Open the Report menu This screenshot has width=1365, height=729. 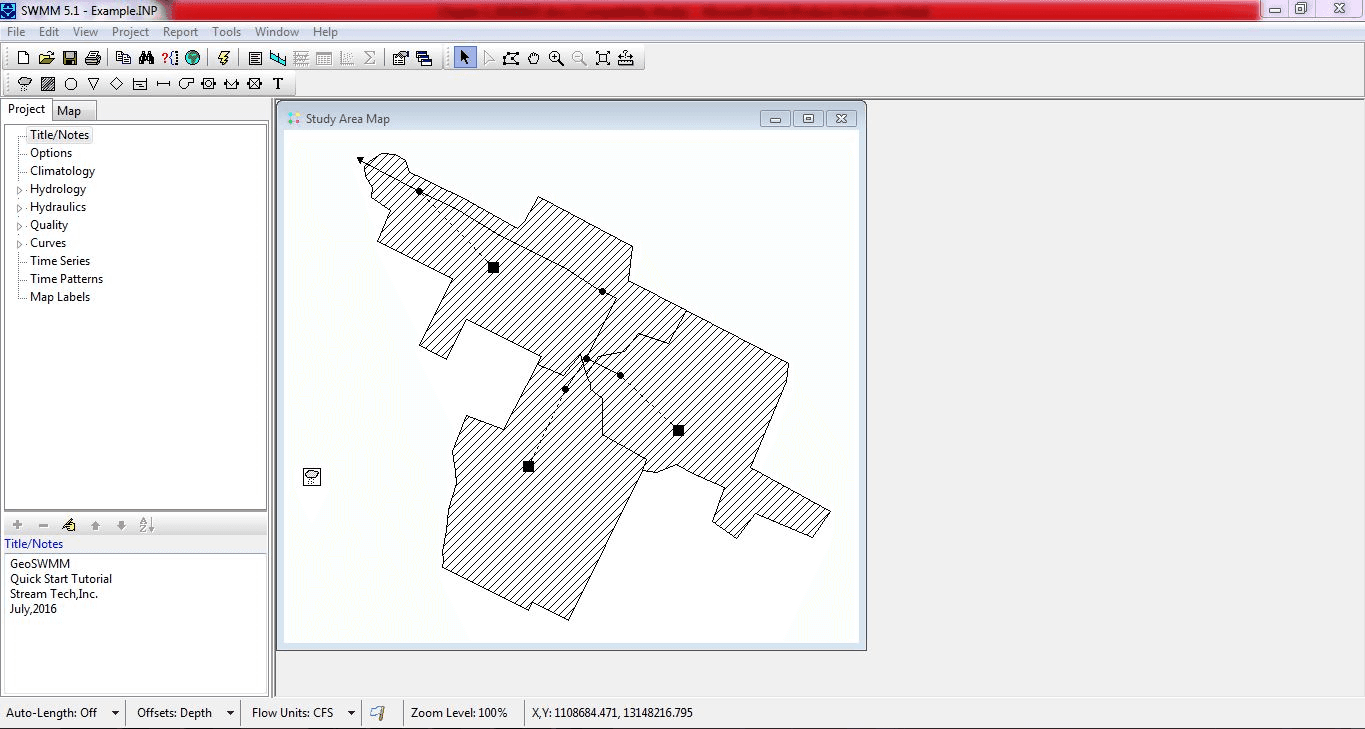coord(180,31)
